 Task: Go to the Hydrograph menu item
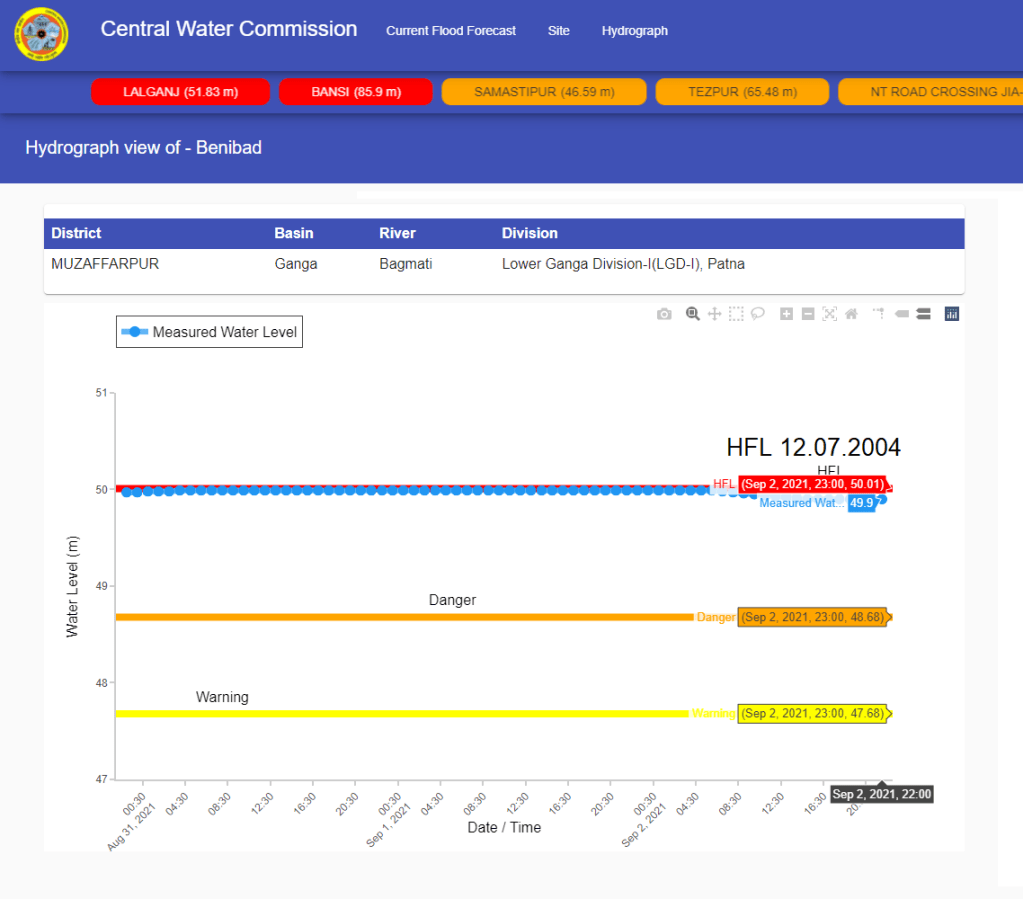point(635,31)
